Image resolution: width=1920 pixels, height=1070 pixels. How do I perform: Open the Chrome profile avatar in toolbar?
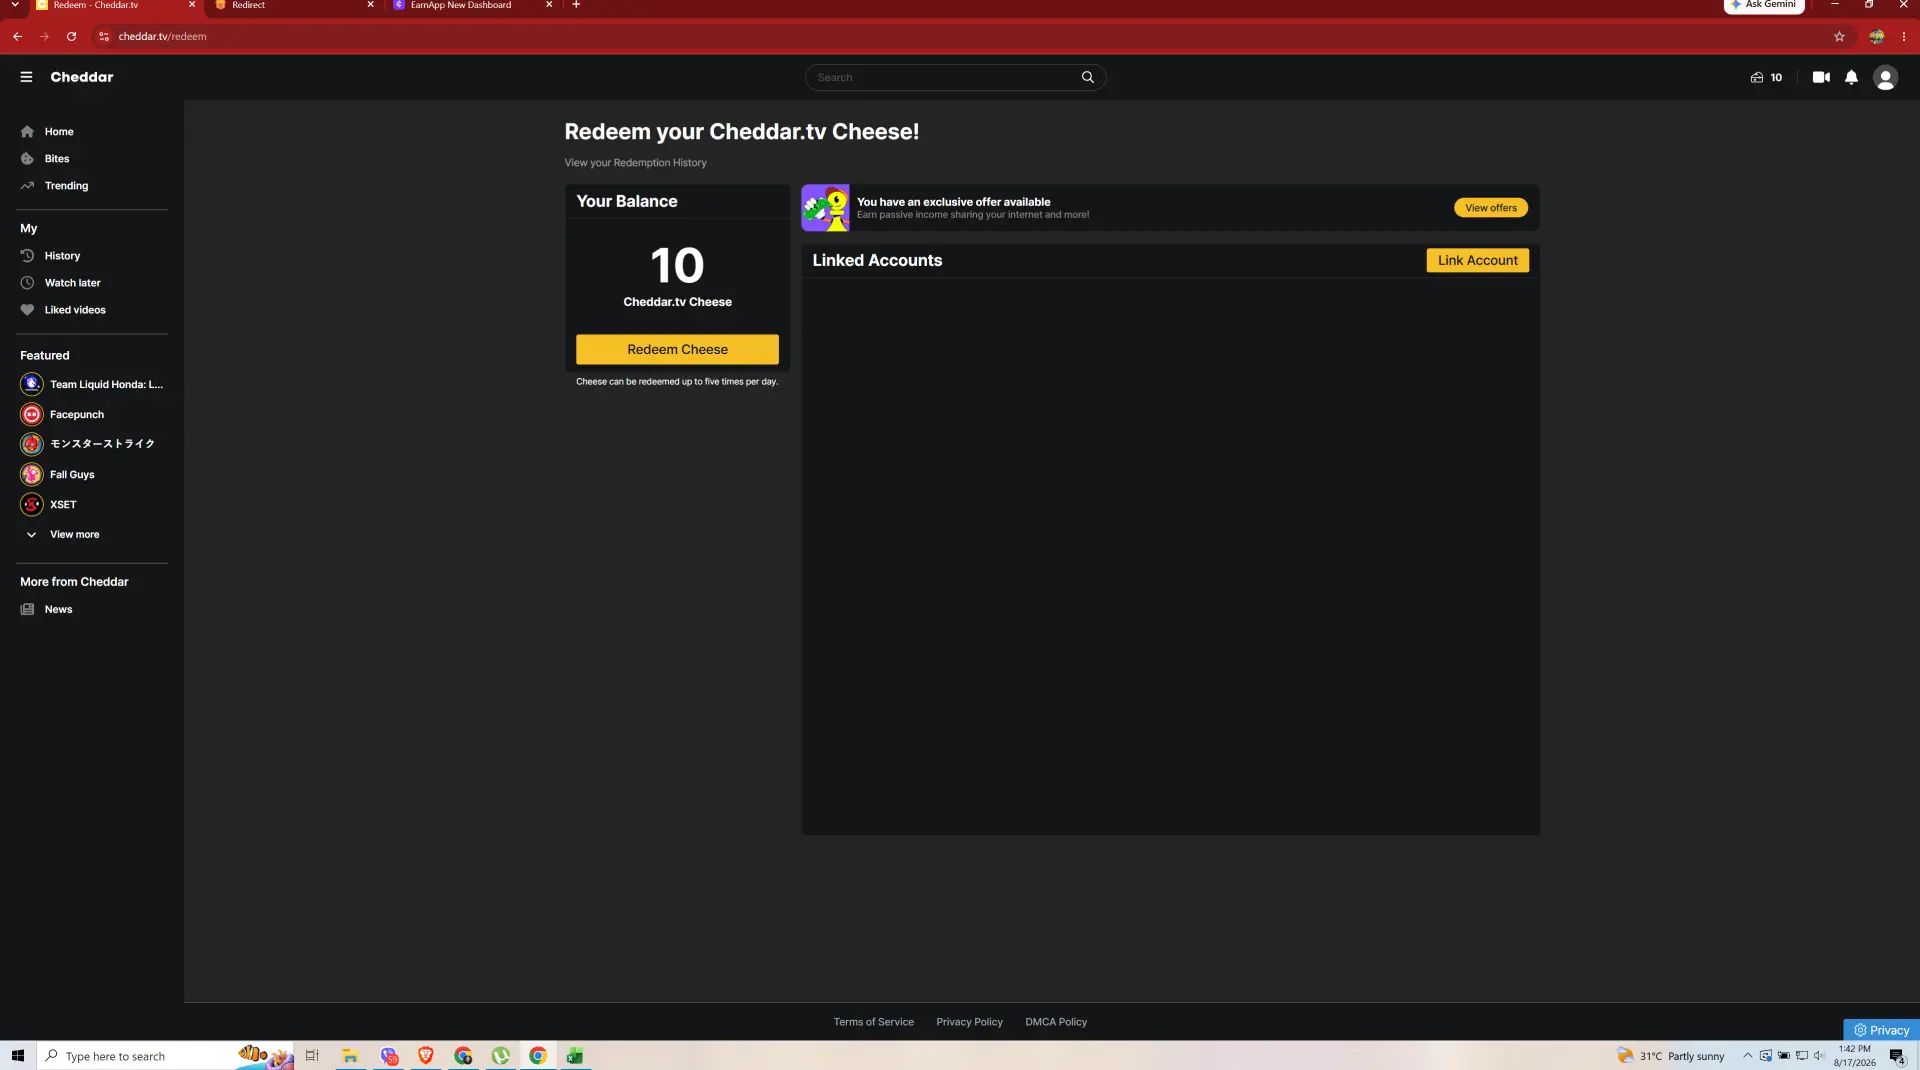coord(1876,36)
